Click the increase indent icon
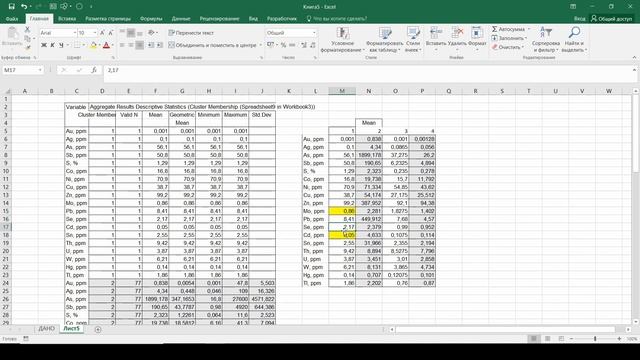This screenshot has width=640, height=360. [160, 45]
